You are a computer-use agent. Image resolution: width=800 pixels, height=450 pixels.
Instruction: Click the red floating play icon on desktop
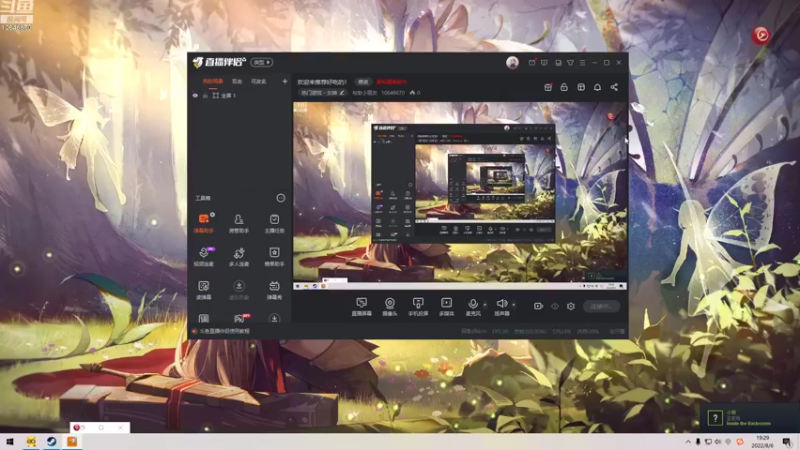[761, 35]
